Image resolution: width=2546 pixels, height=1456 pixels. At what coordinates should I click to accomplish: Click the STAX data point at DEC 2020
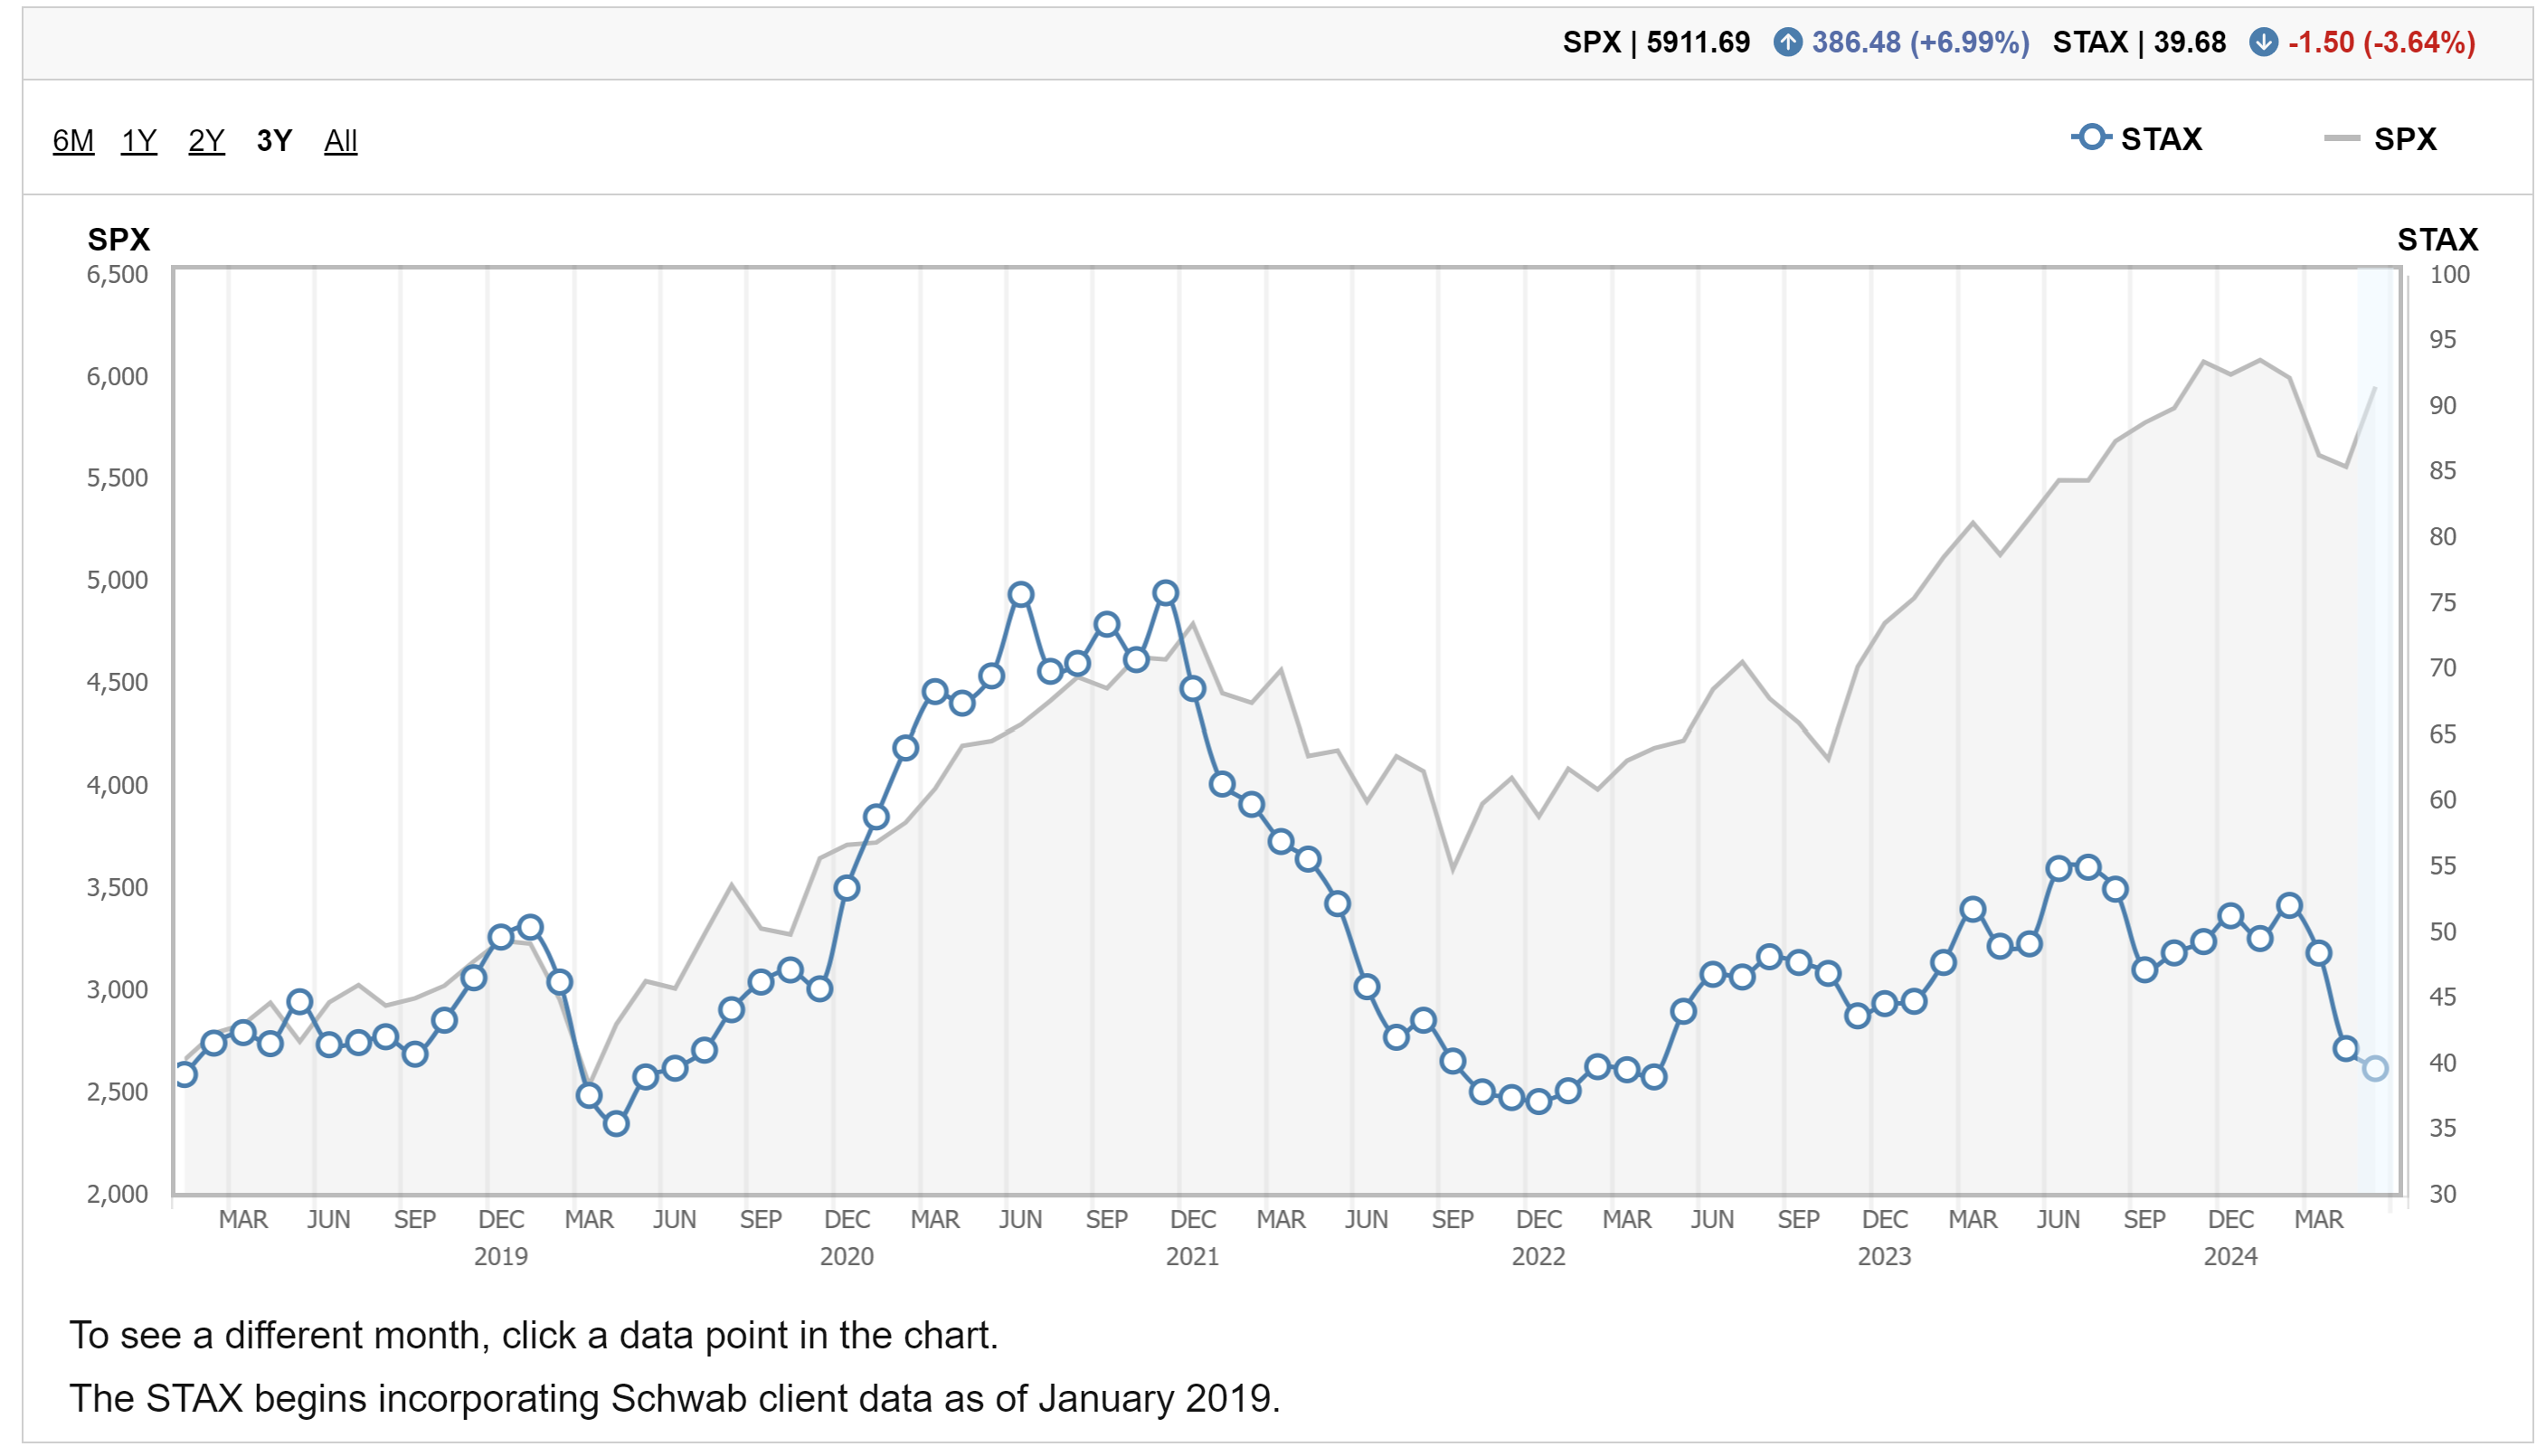[x=847, y=888]
